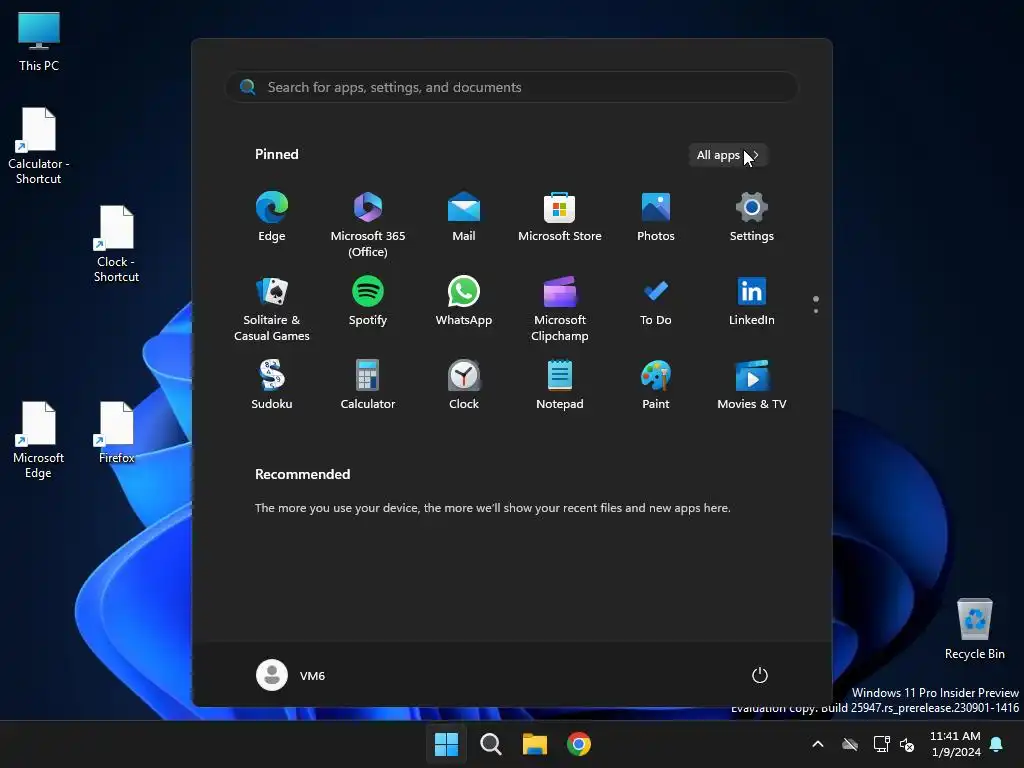The width and height of the screenshot is (1024, 768).
Task: Click the muted volume tray icon
Action: point(907,744)
